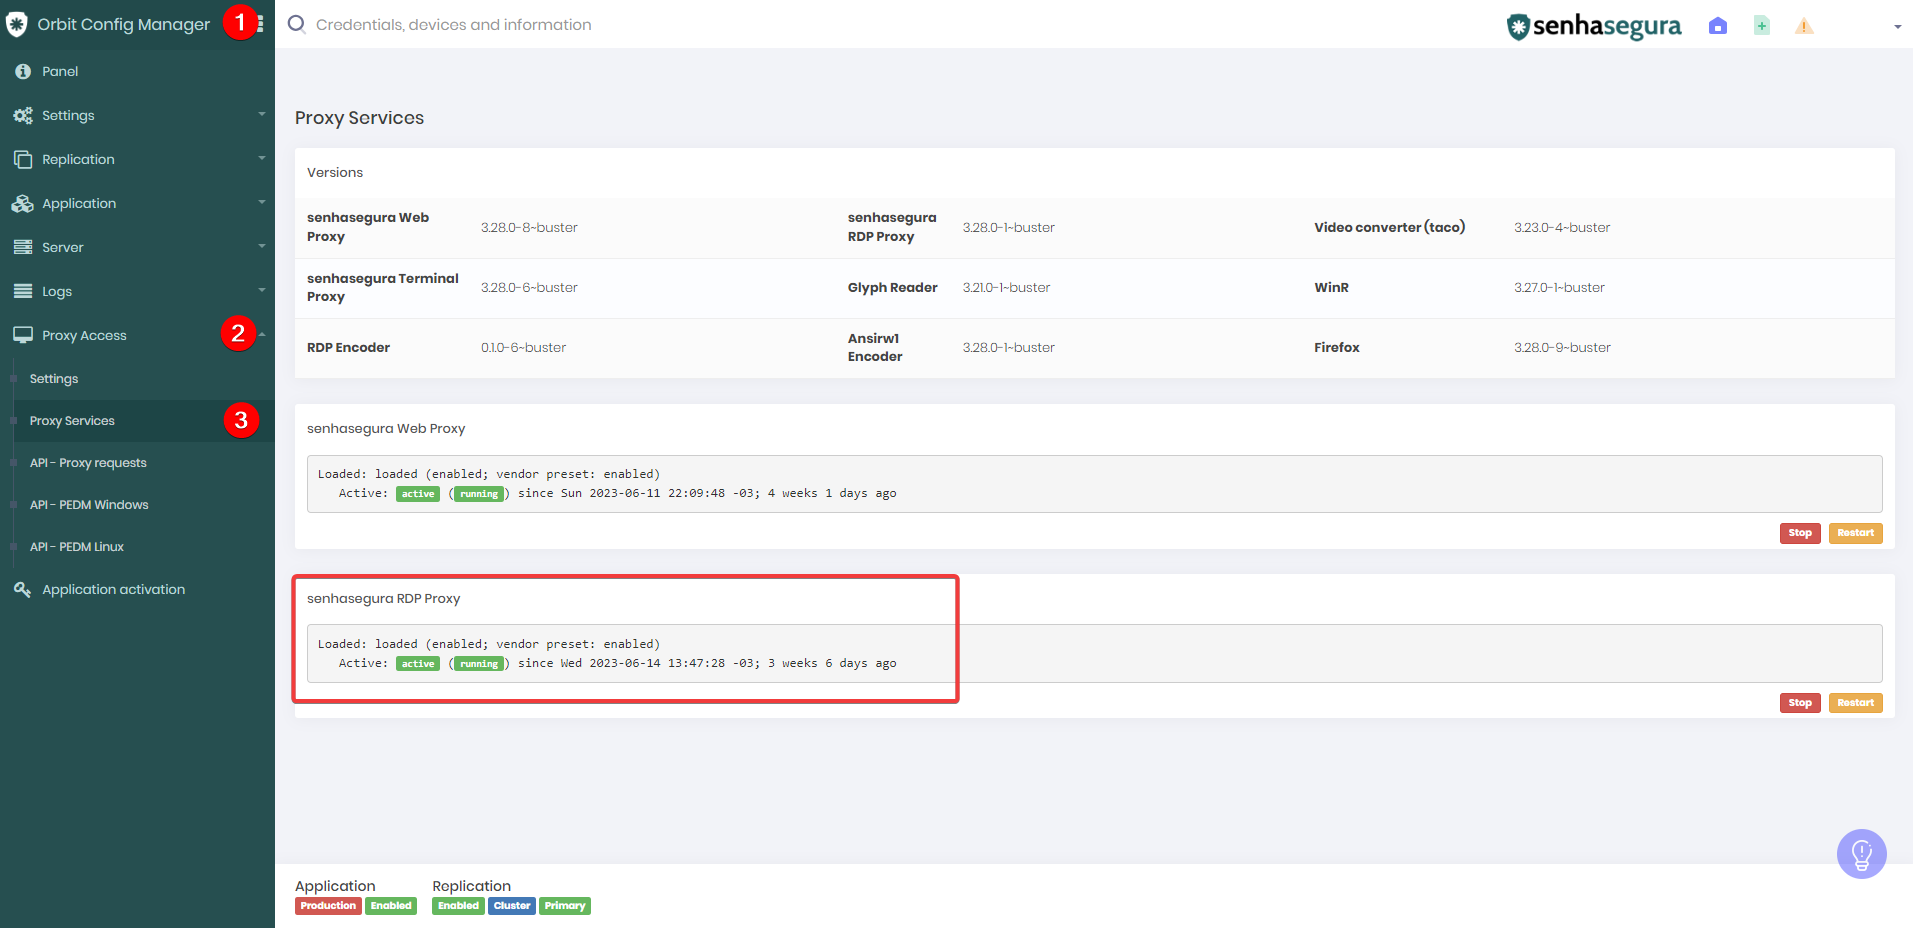
Task: Click the Application cubes icon
Action: coord(23,203)
